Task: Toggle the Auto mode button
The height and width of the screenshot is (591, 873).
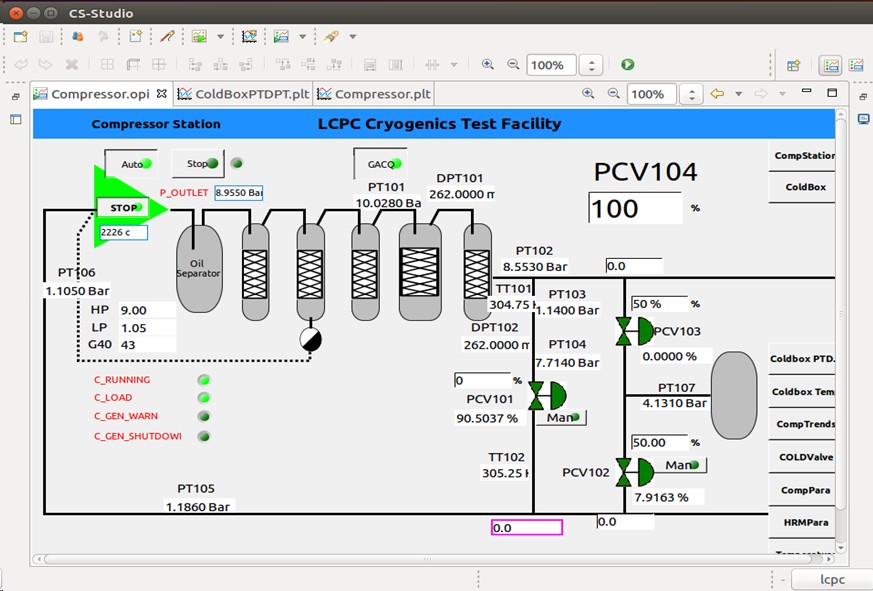Action: point(132,164)
